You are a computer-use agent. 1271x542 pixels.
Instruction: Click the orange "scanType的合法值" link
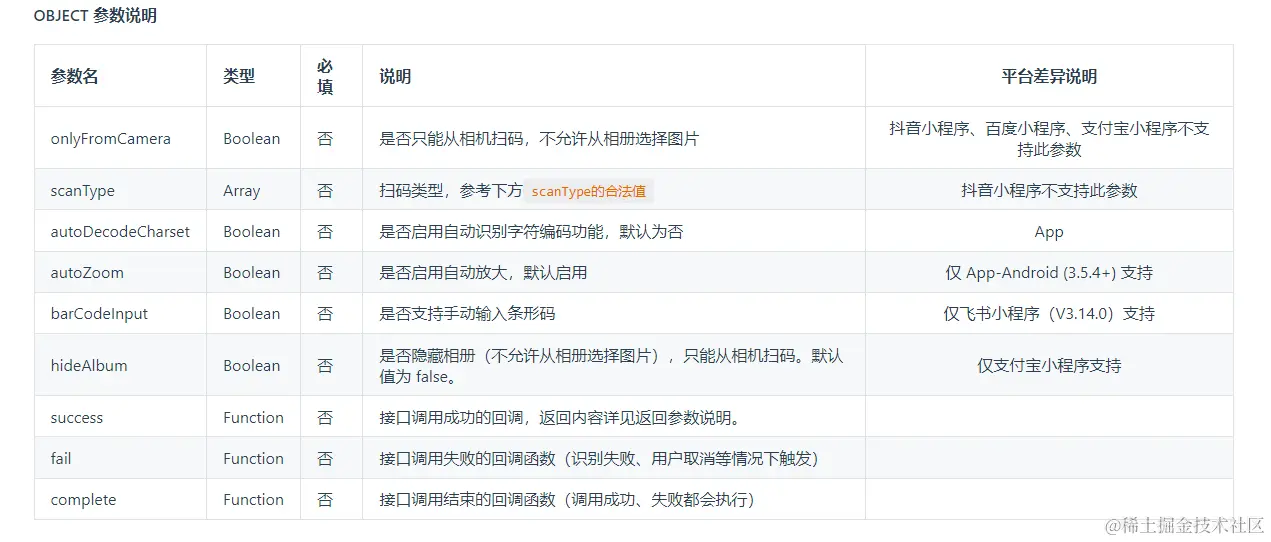coord(588,191)
